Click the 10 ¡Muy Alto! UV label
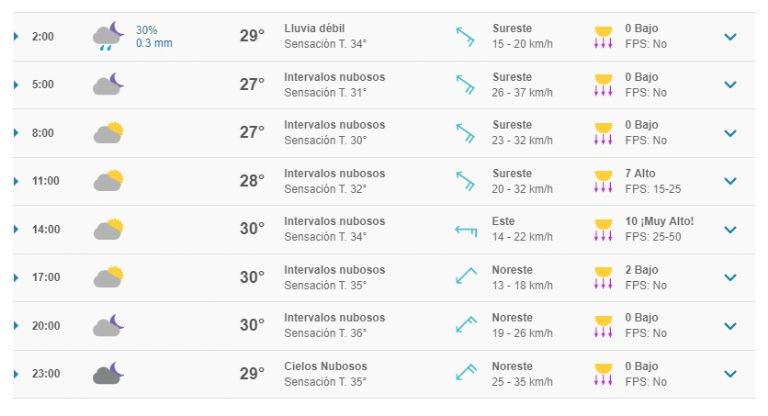 [659, 221]
